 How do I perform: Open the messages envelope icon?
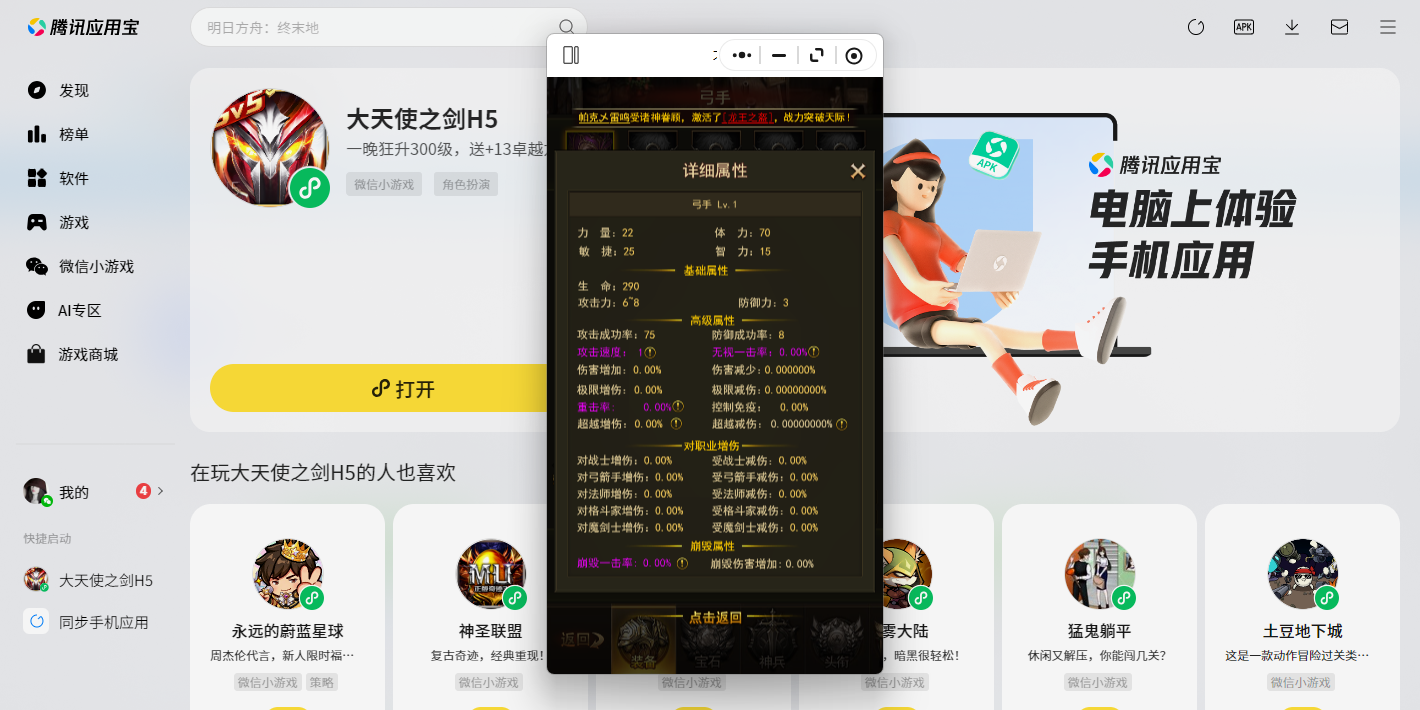[x=1340, y=27]
